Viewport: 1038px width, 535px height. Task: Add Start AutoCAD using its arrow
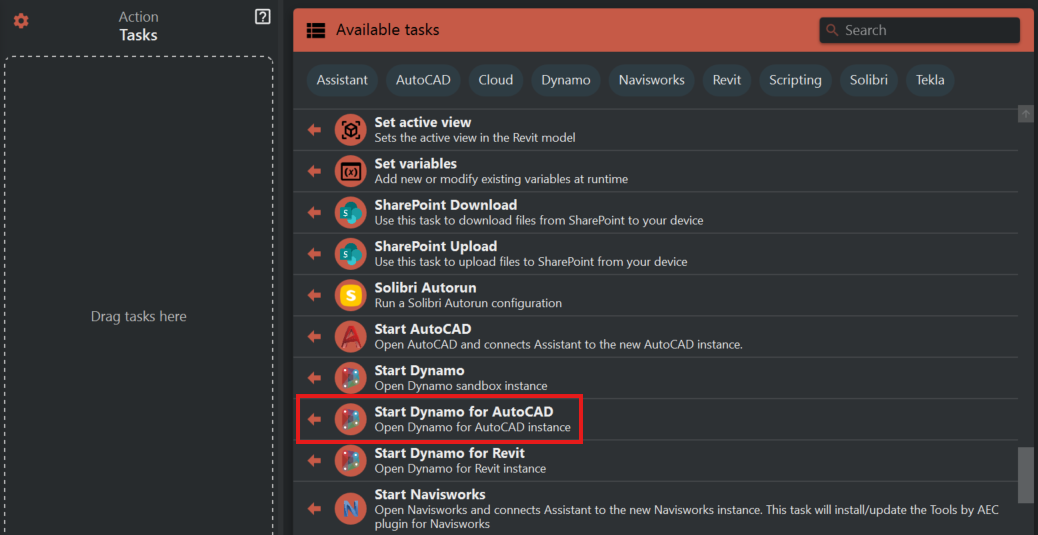pos(314,336)
